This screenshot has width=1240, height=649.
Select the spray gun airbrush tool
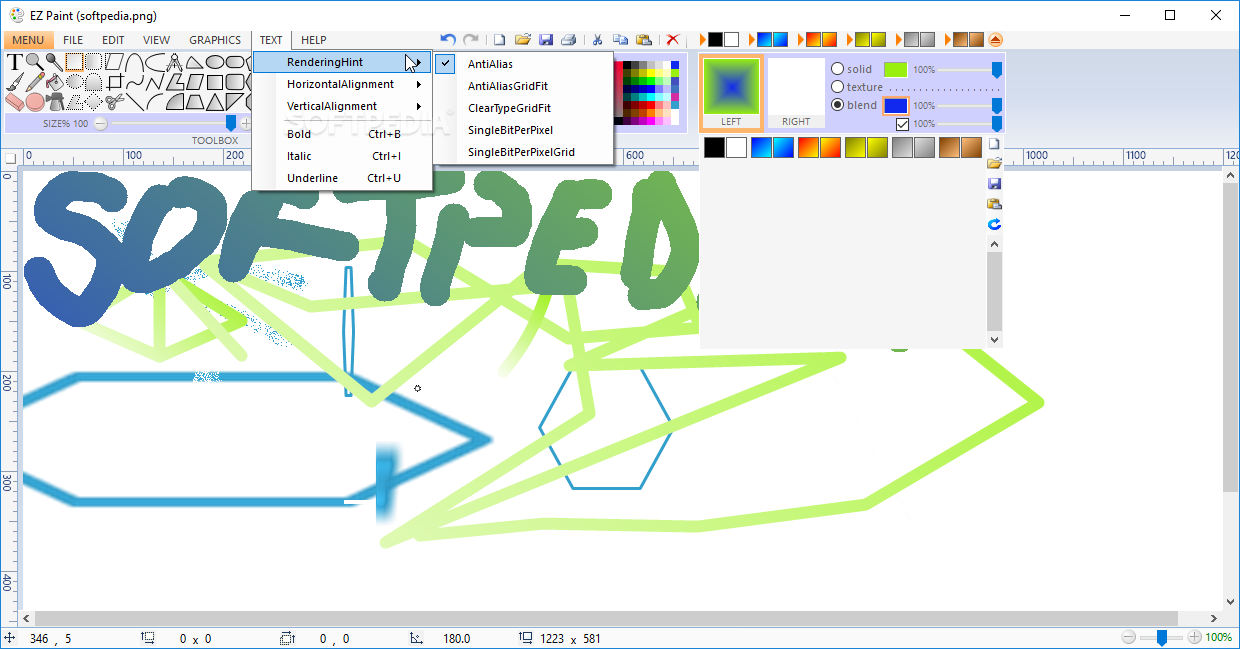[54, 101]
